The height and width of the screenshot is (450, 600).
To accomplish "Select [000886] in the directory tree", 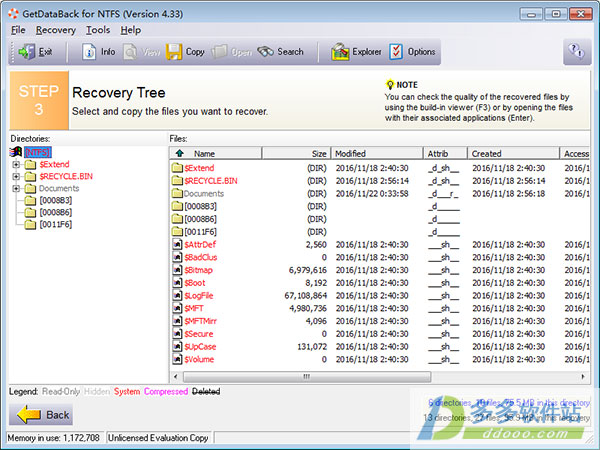I will point(55,212).
